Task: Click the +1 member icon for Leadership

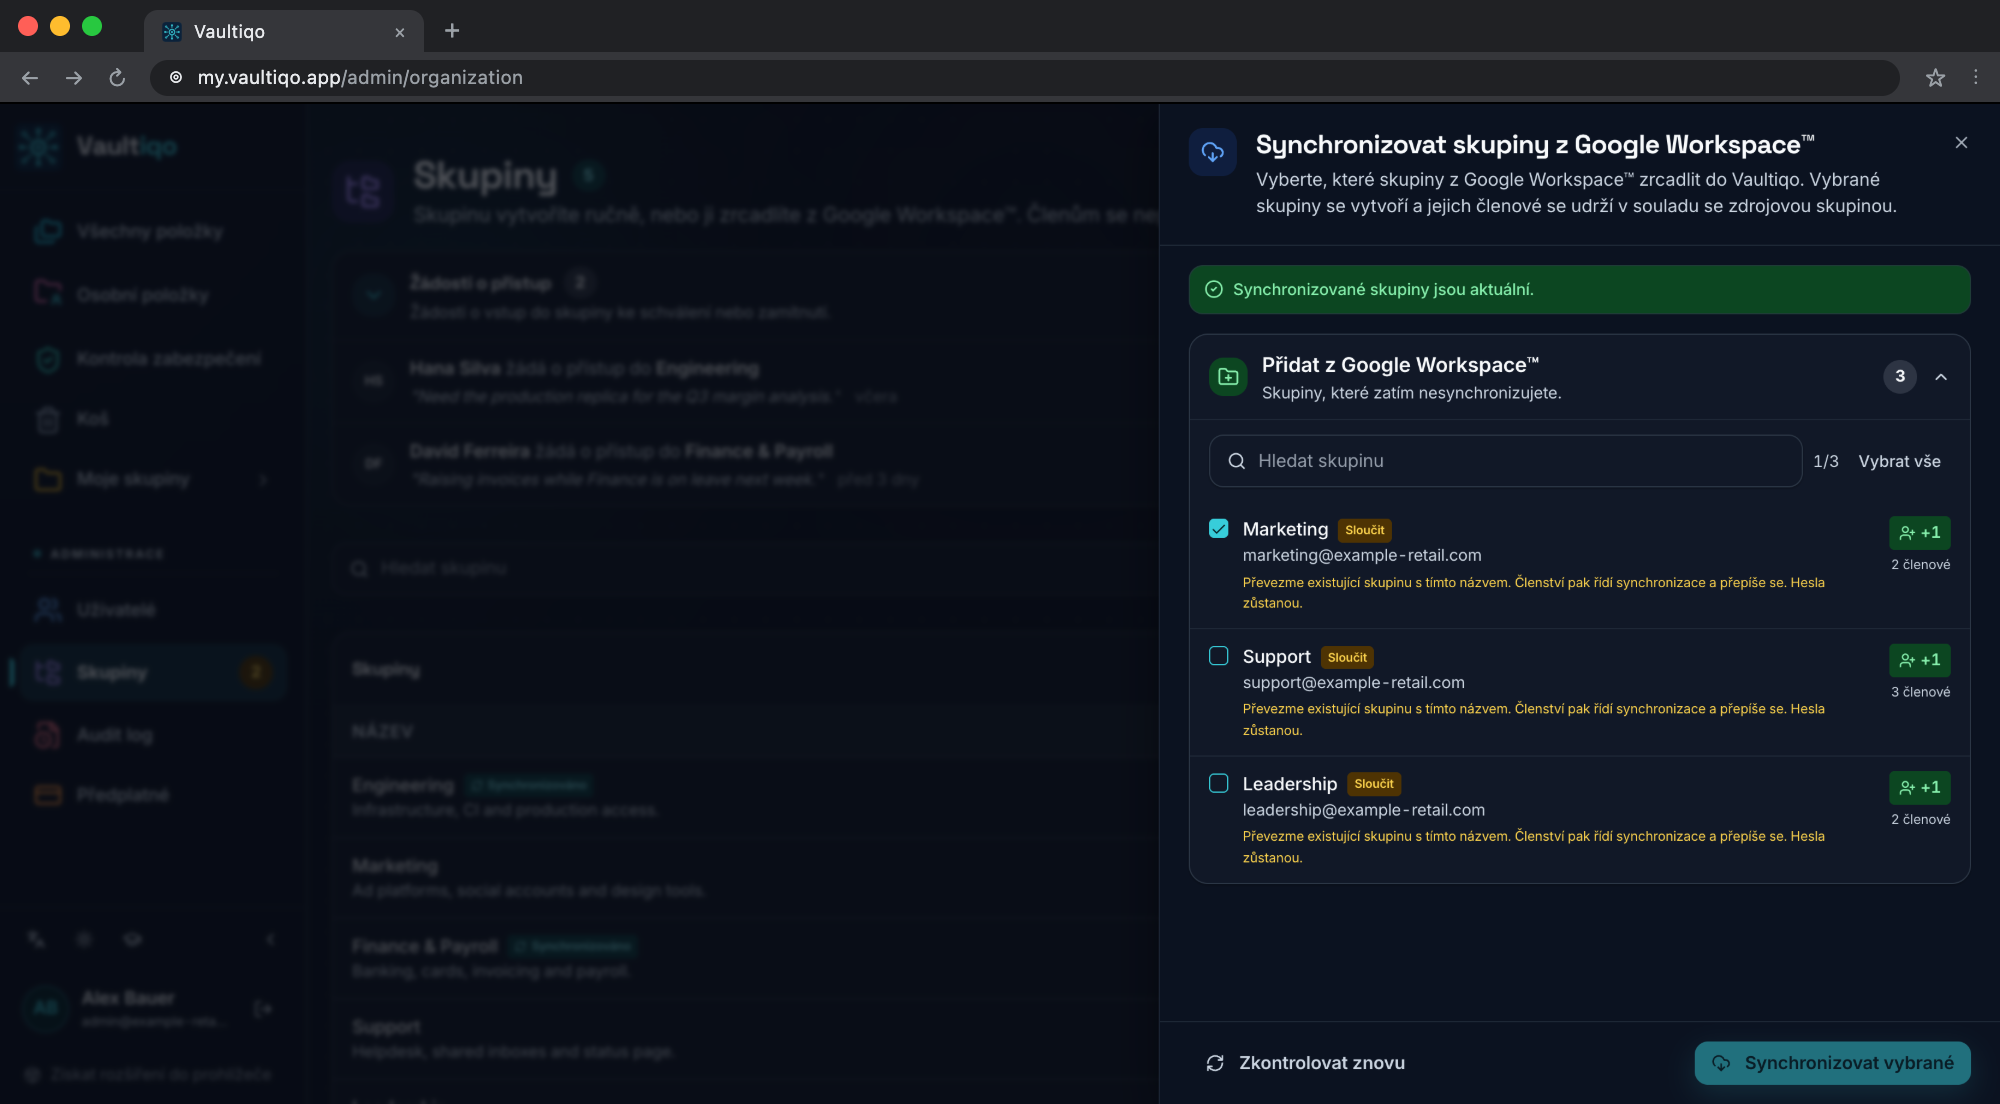Action: (1919, 788)
